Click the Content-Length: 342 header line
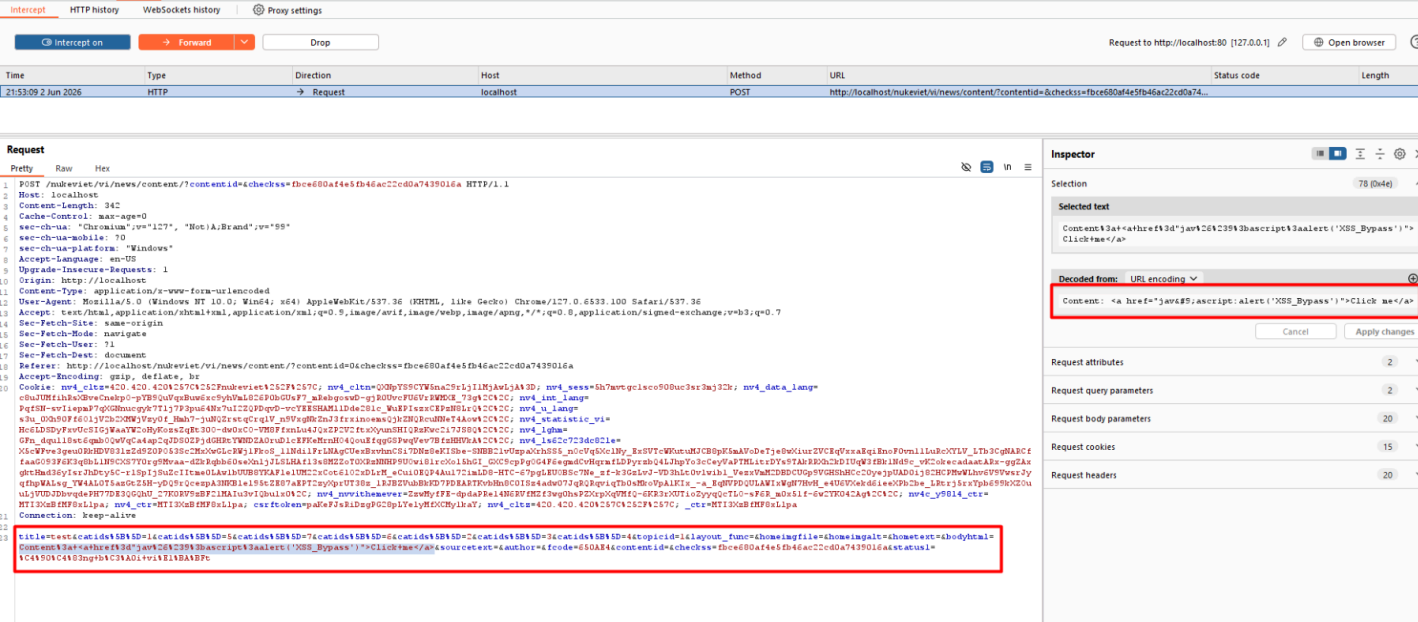 point(70,205)
